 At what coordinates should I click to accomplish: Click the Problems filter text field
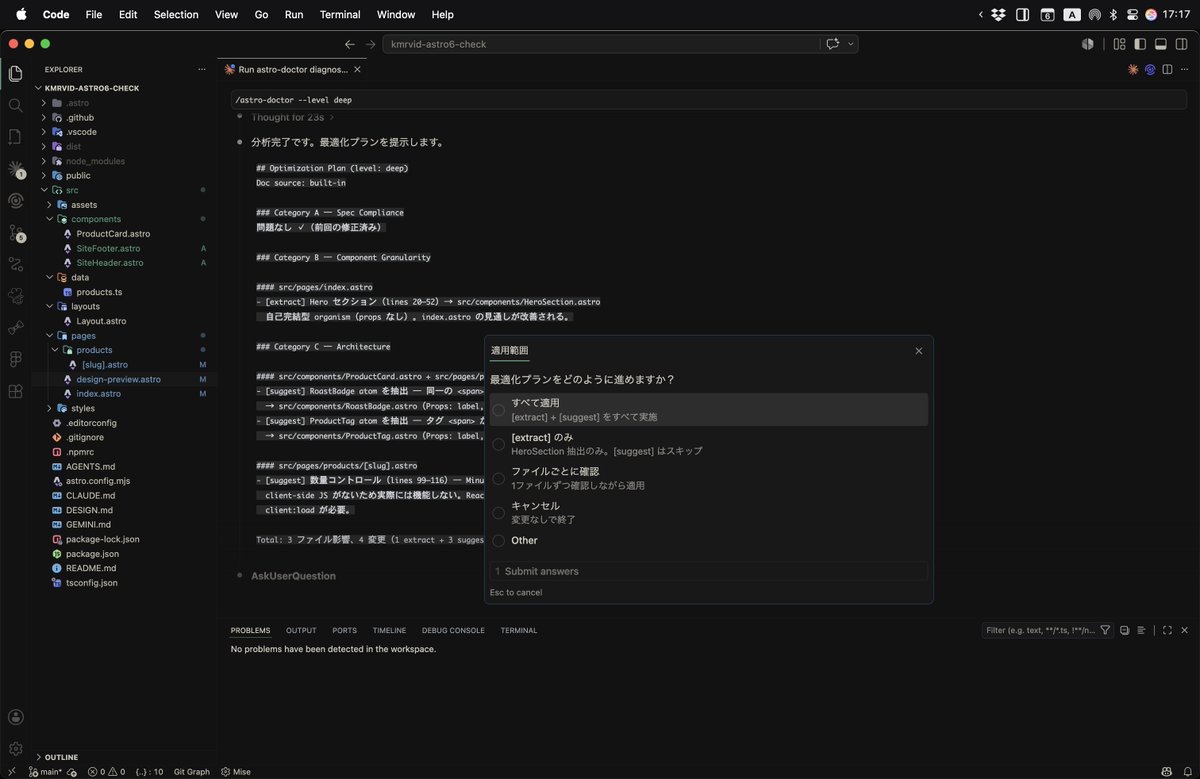1040,630
